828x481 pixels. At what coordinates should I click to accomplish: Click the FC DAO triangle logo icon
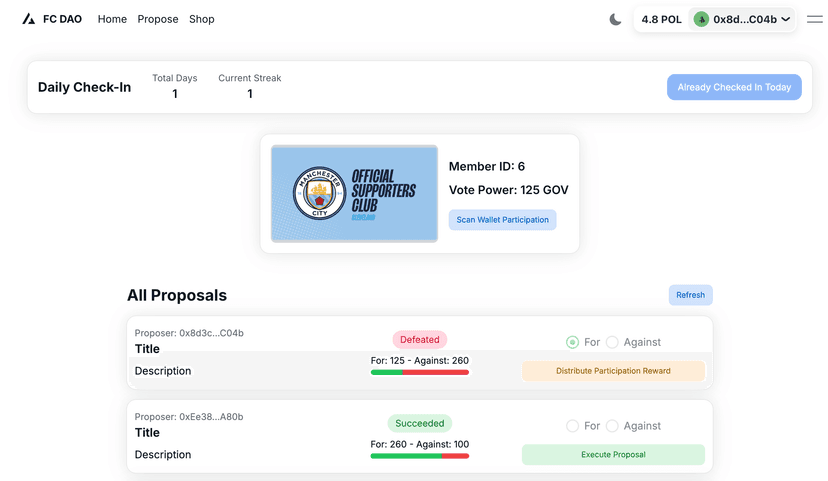[x=28, y=19]
